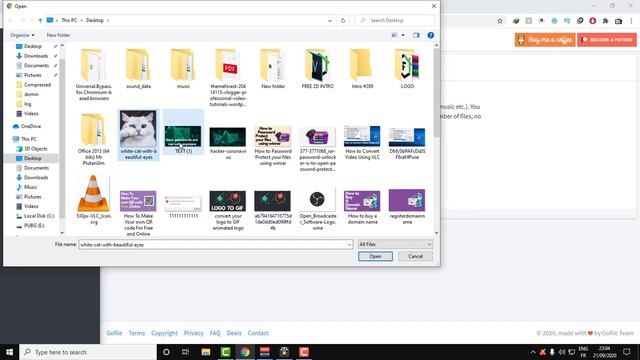The height and width of the screenshot is (360, 640).
Task: Click the Chrome taskbar icon
Action: [245, 352]
